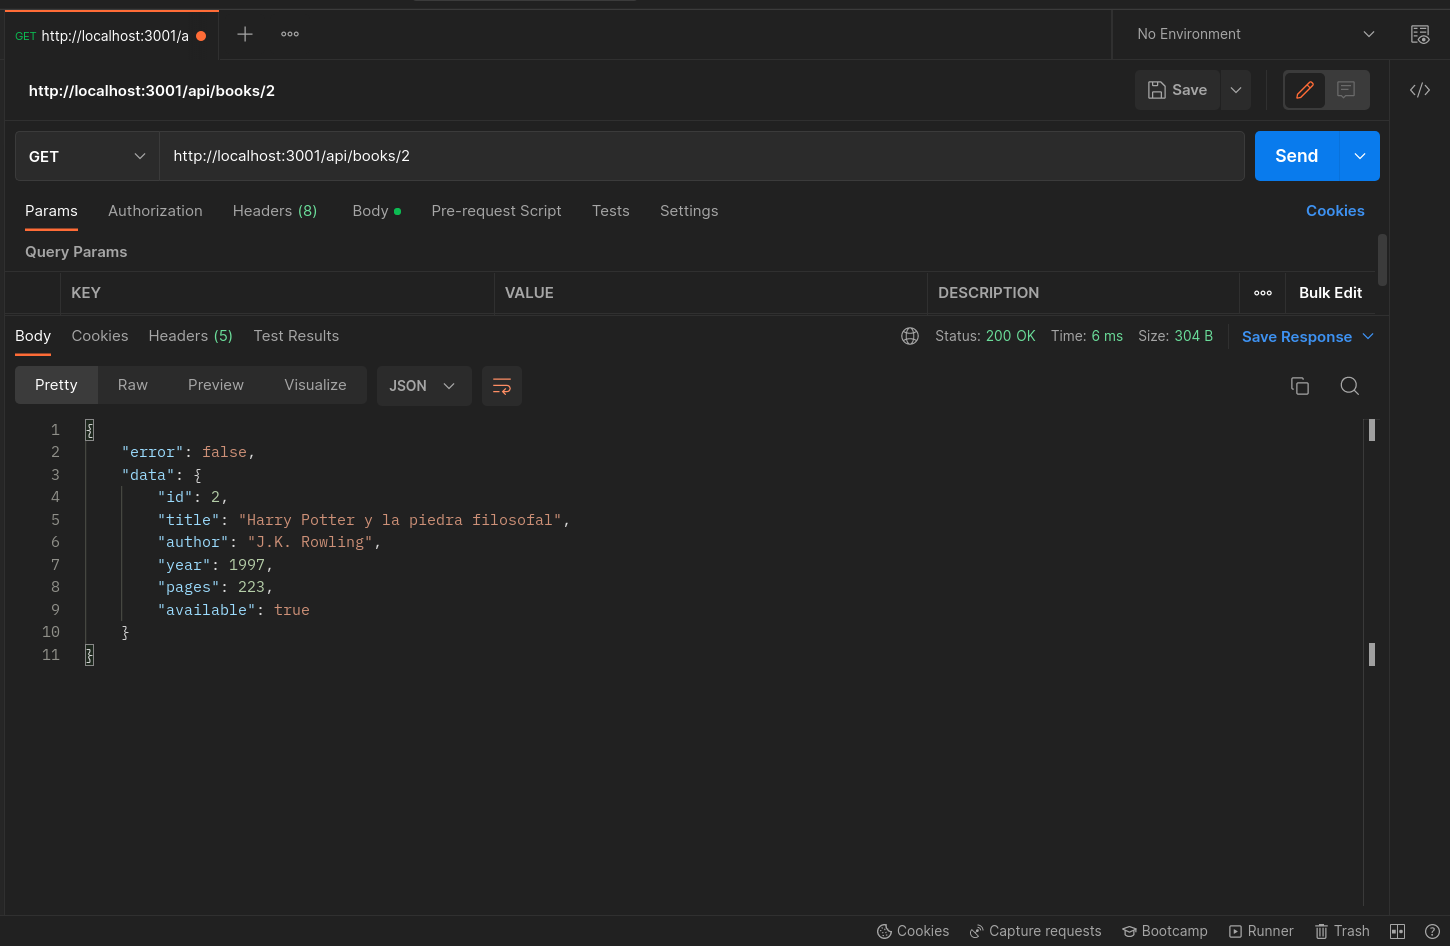Click the request title localhost:3001/api/books/2
Screen dimensions: 1450x946
click(152, 90)
